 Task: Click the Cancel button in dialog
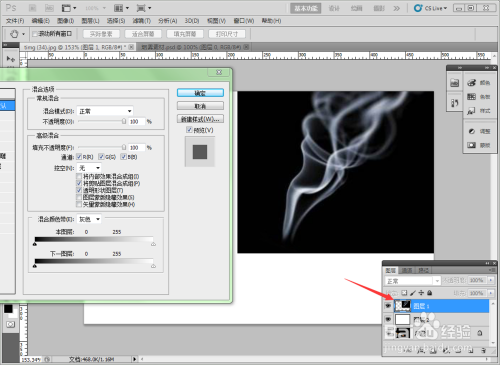click(200, 106)
